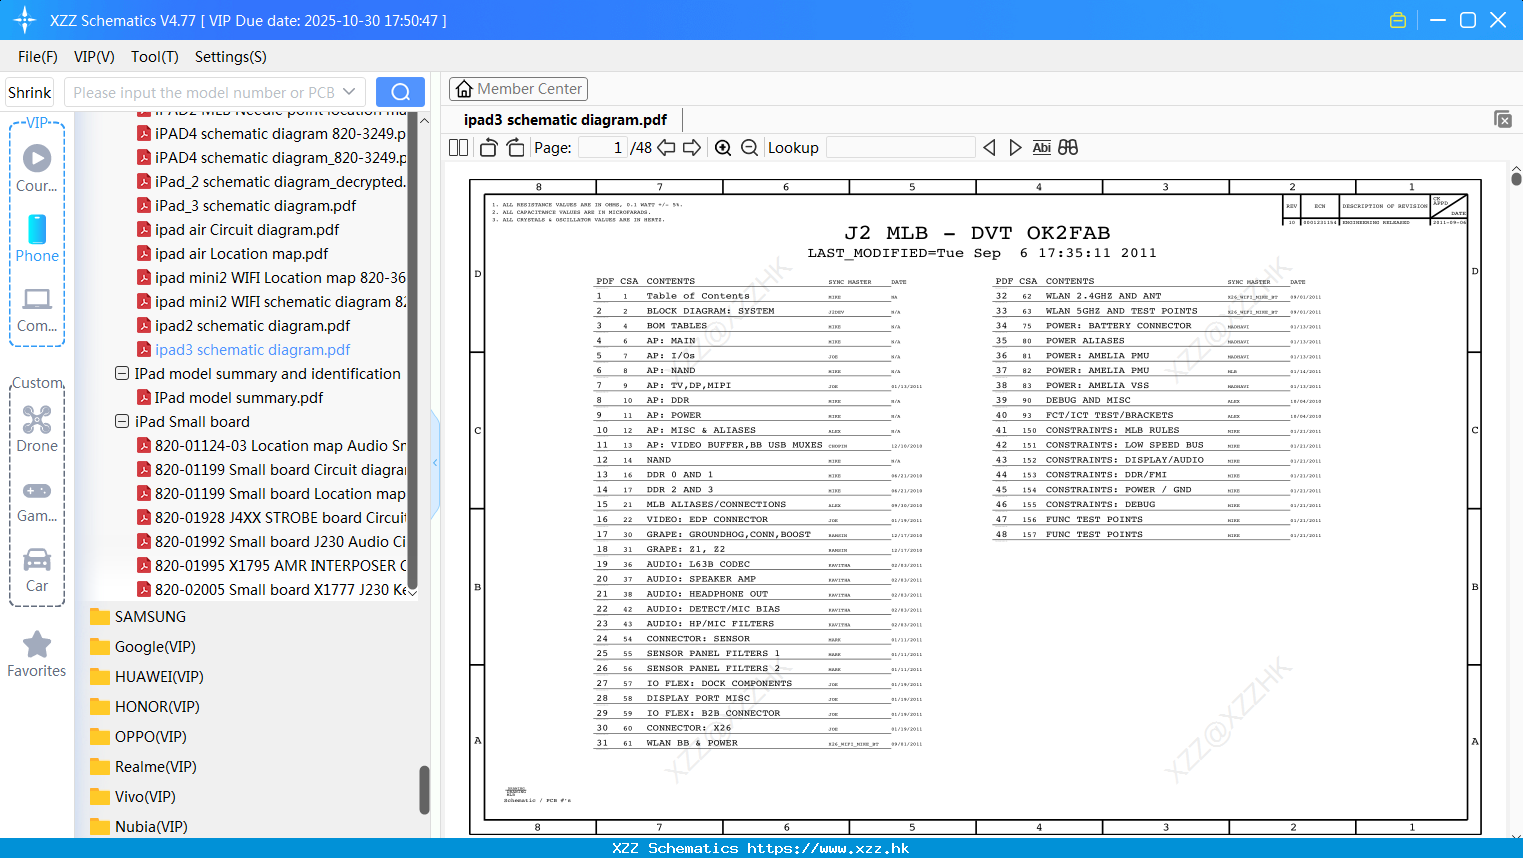1523x858 pixels.
Task: Rotate the page clockwise
Action: pyautogui.click(x=515, y=147)
